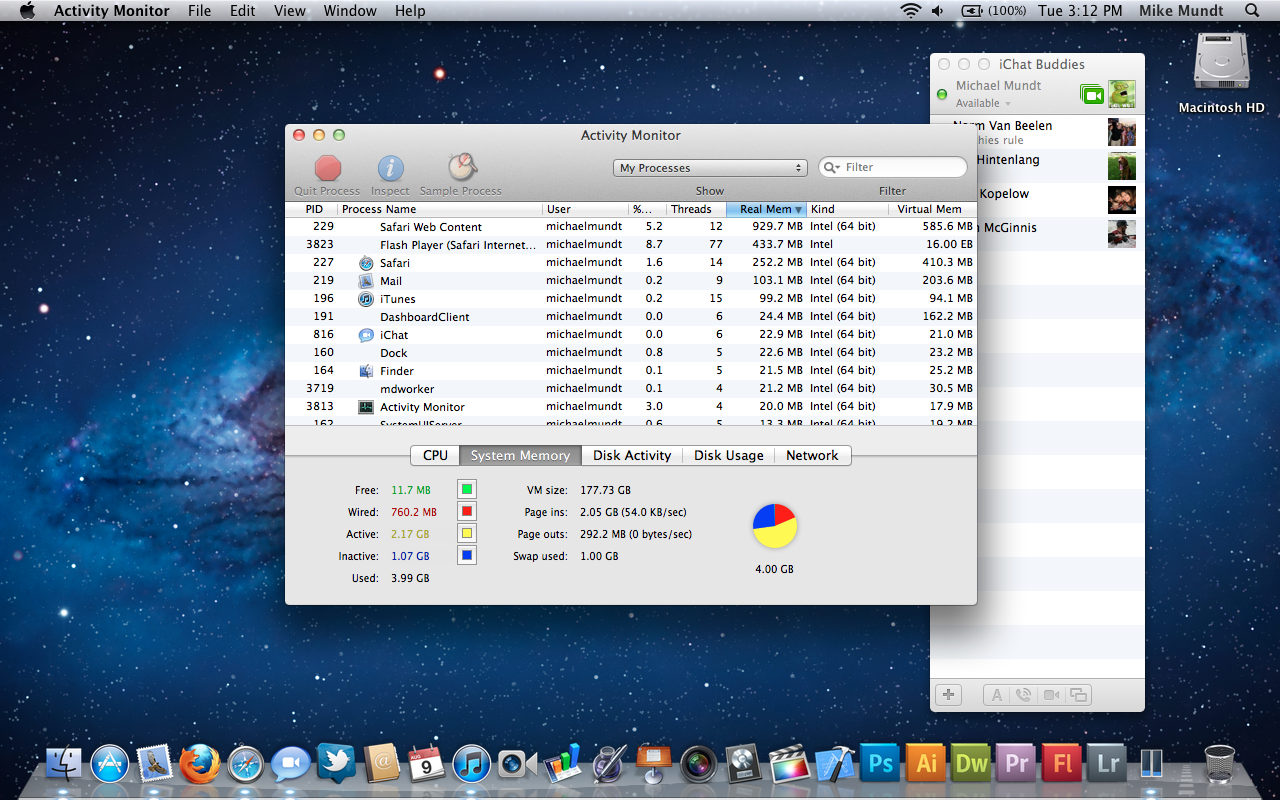Click the Real Mem column sort header
The image size is (1280, 800).
point(766,209)
